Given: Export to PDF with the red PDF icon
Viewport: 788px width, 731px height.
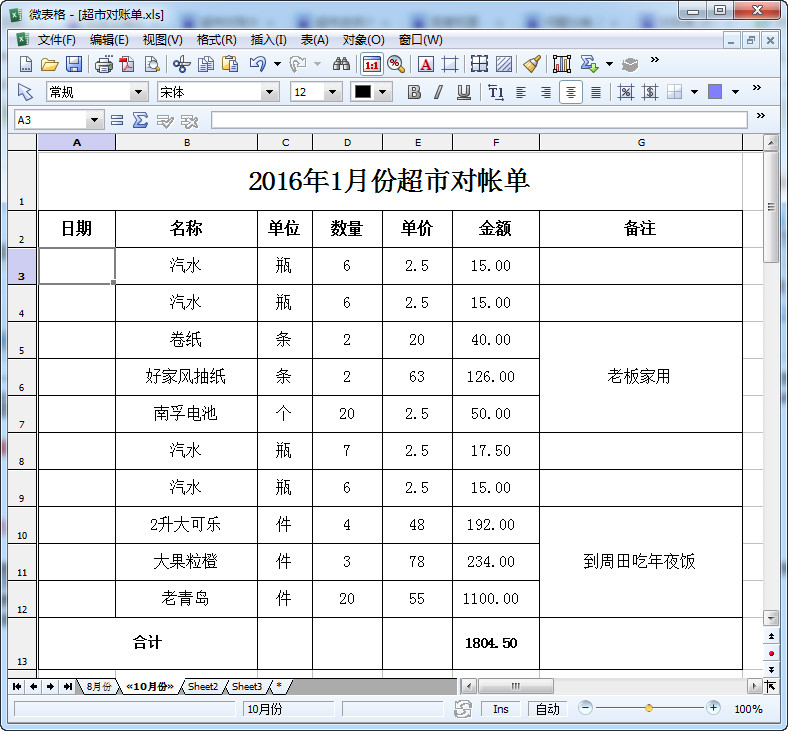Looking at the screenshot, I should pyautogui.click(x=127, y=64).
